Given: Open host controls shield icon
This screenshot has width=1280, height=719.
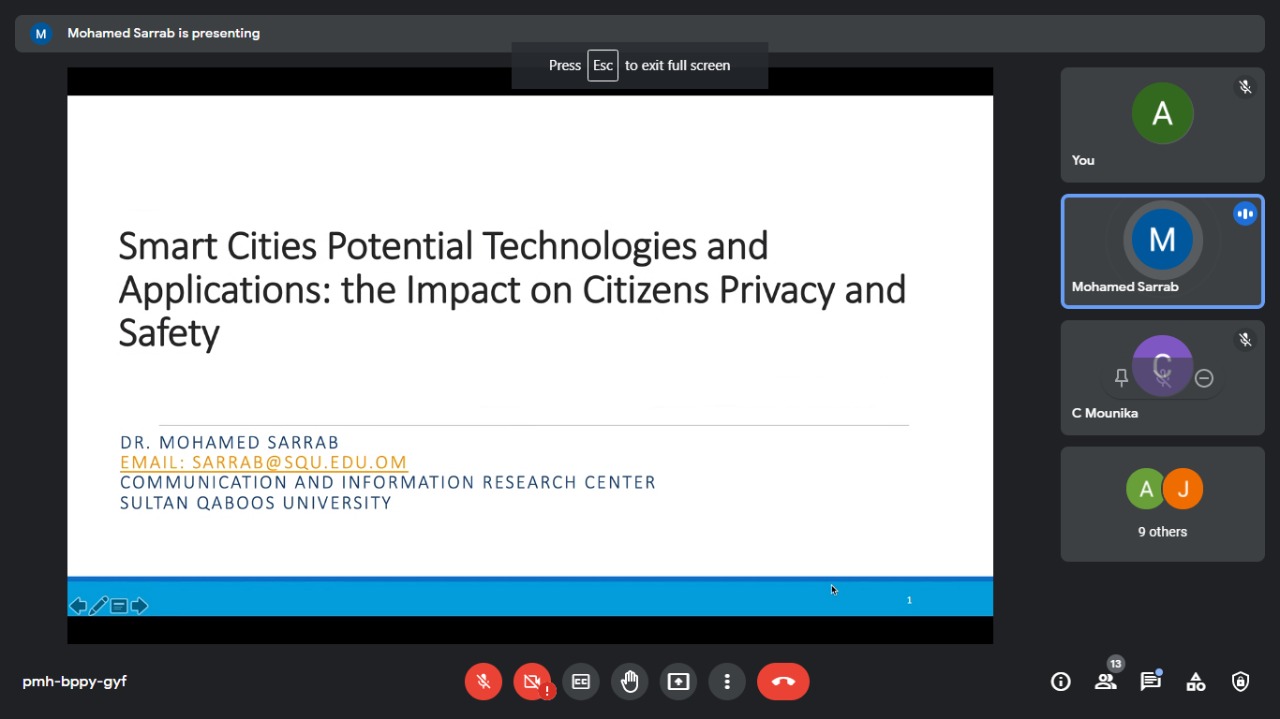Looking at the screenshot, I should pos(1240,682).
